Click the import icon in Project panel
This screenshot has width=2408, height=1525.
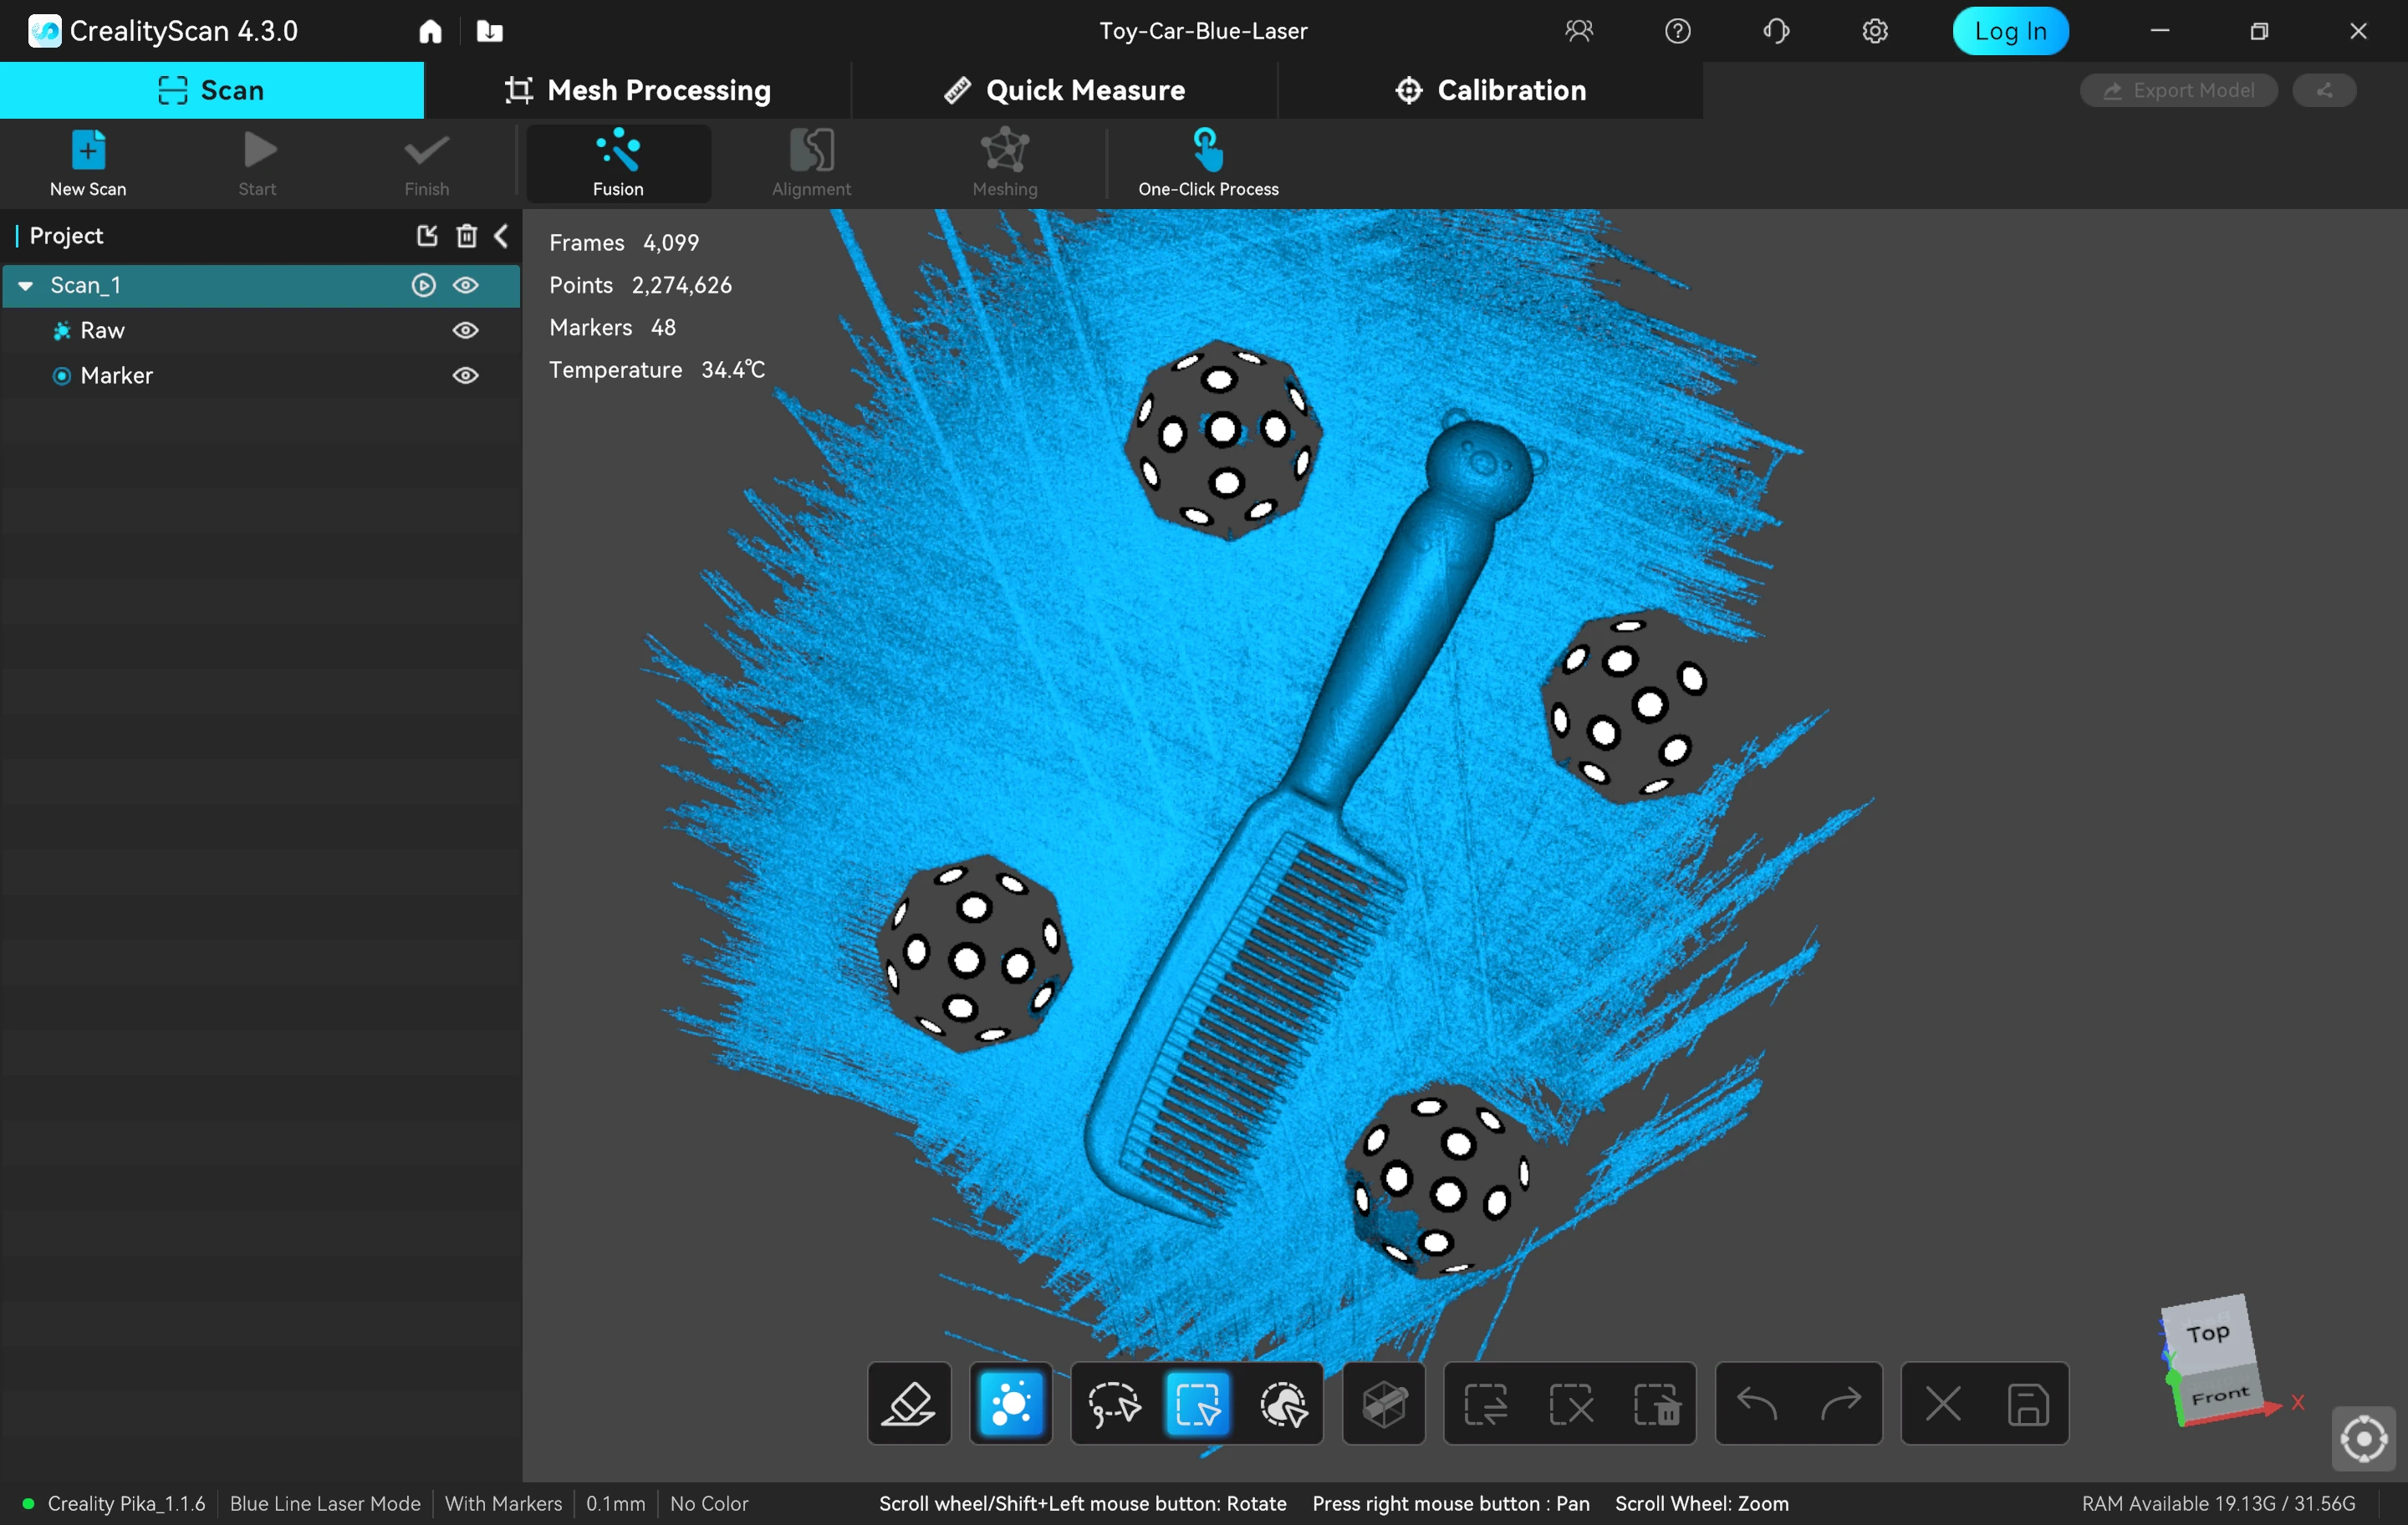(x=427, y=236)
